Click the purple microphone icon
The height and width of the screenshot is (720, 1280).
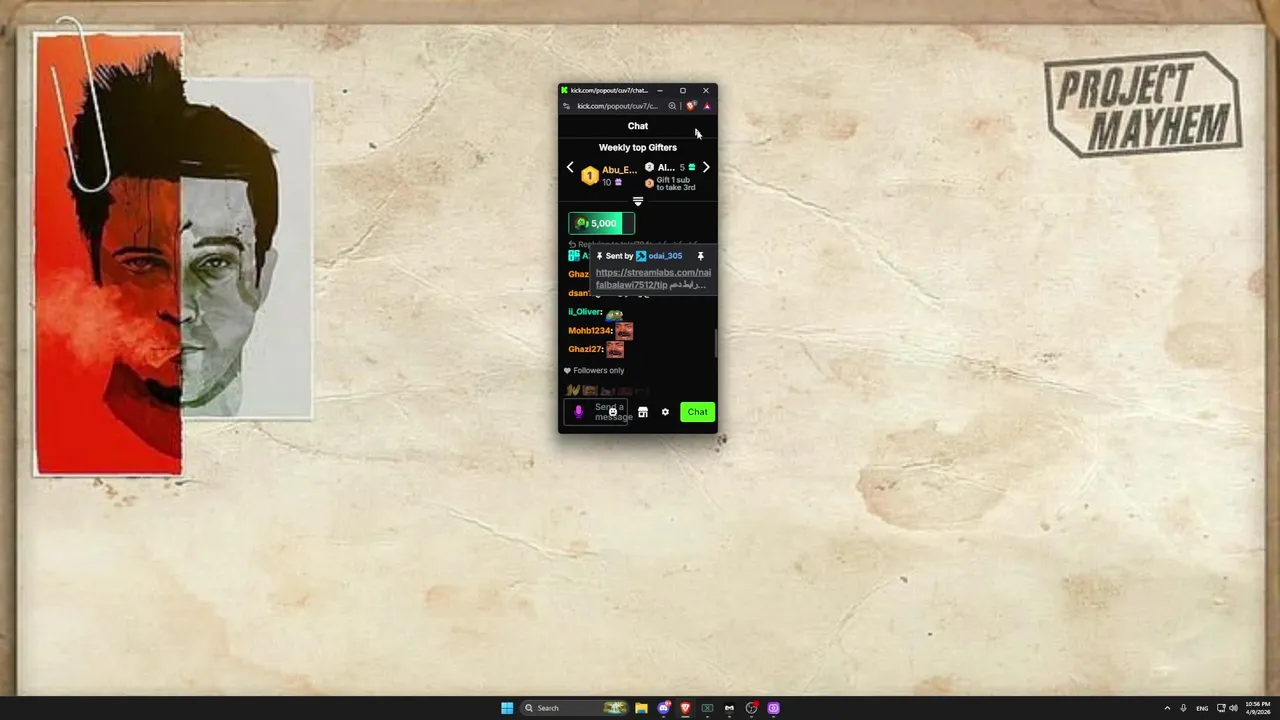[x=578, y=412]
